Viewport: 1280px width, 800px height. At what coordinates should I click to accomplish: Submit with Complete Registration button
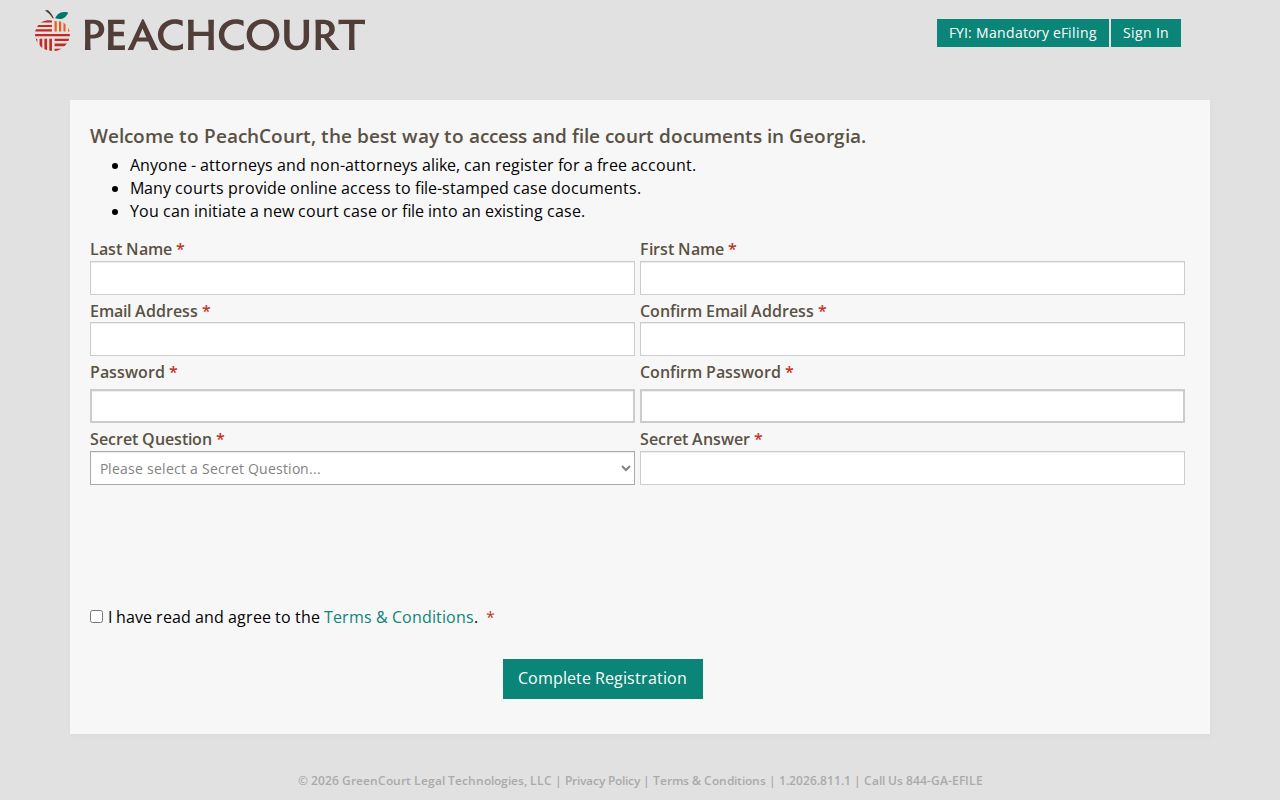click(x=603, y=679)
